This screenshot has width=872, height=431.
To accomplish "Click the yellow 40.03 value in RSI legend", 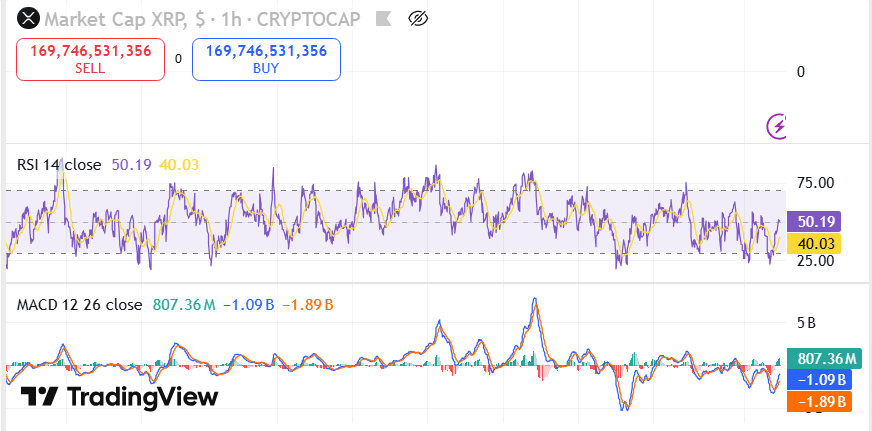I will (x=179, y=165).
